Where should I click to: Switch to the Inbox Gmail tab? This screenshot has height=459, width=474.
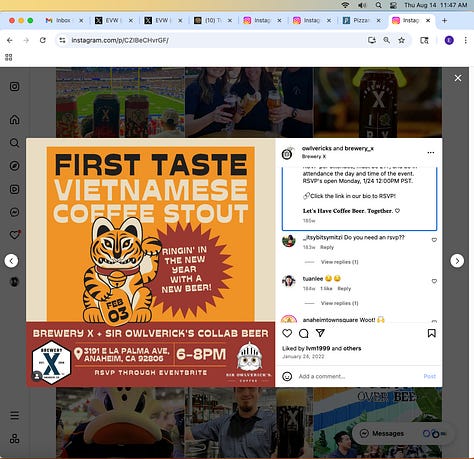pyautogui.click(x=63, y=20)
